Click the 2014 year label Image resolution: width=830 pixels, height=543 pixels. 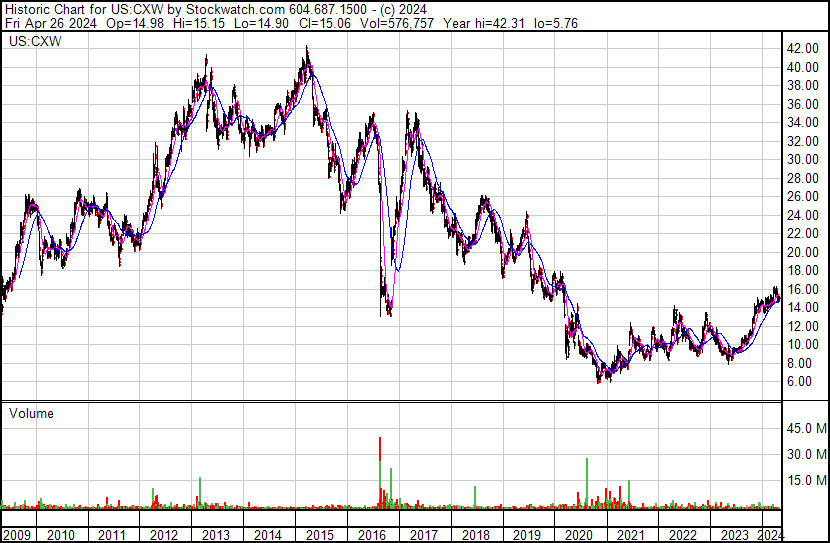pos(268,535)
